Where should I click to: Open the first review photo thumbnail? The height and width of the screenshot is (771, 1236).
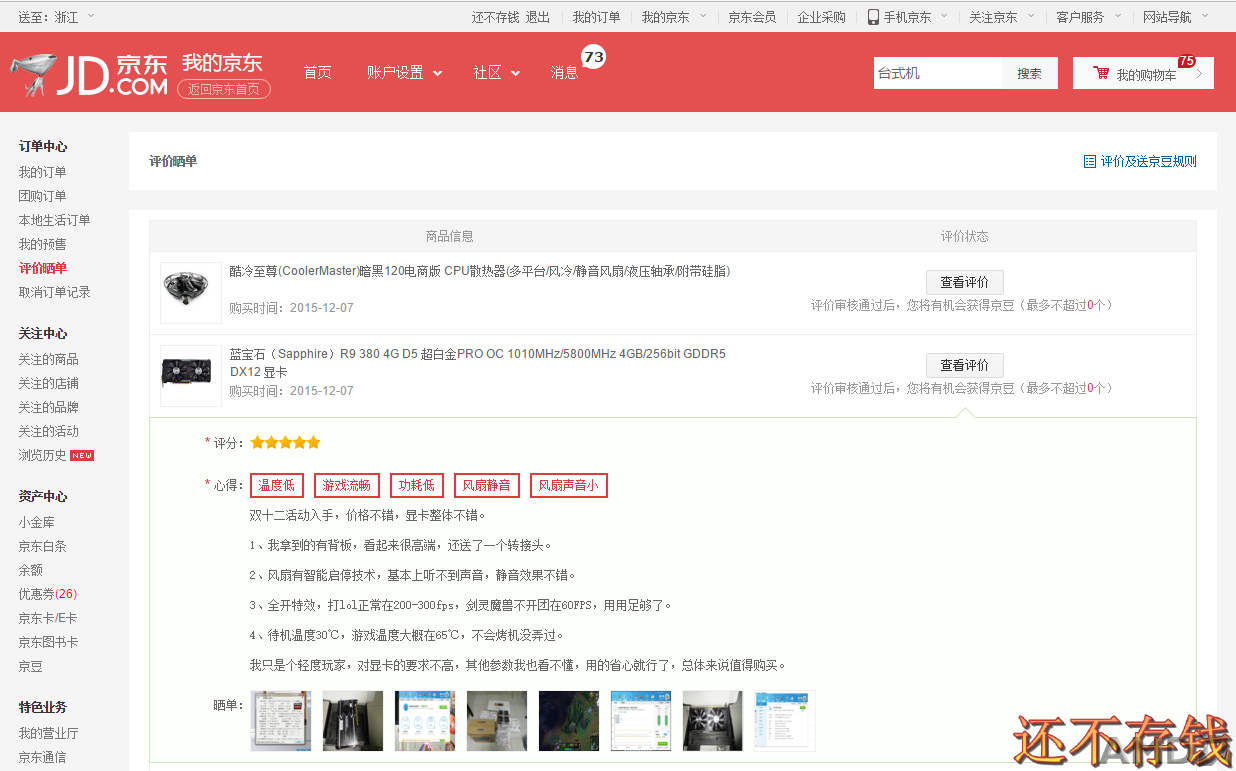tap(281, 721)
